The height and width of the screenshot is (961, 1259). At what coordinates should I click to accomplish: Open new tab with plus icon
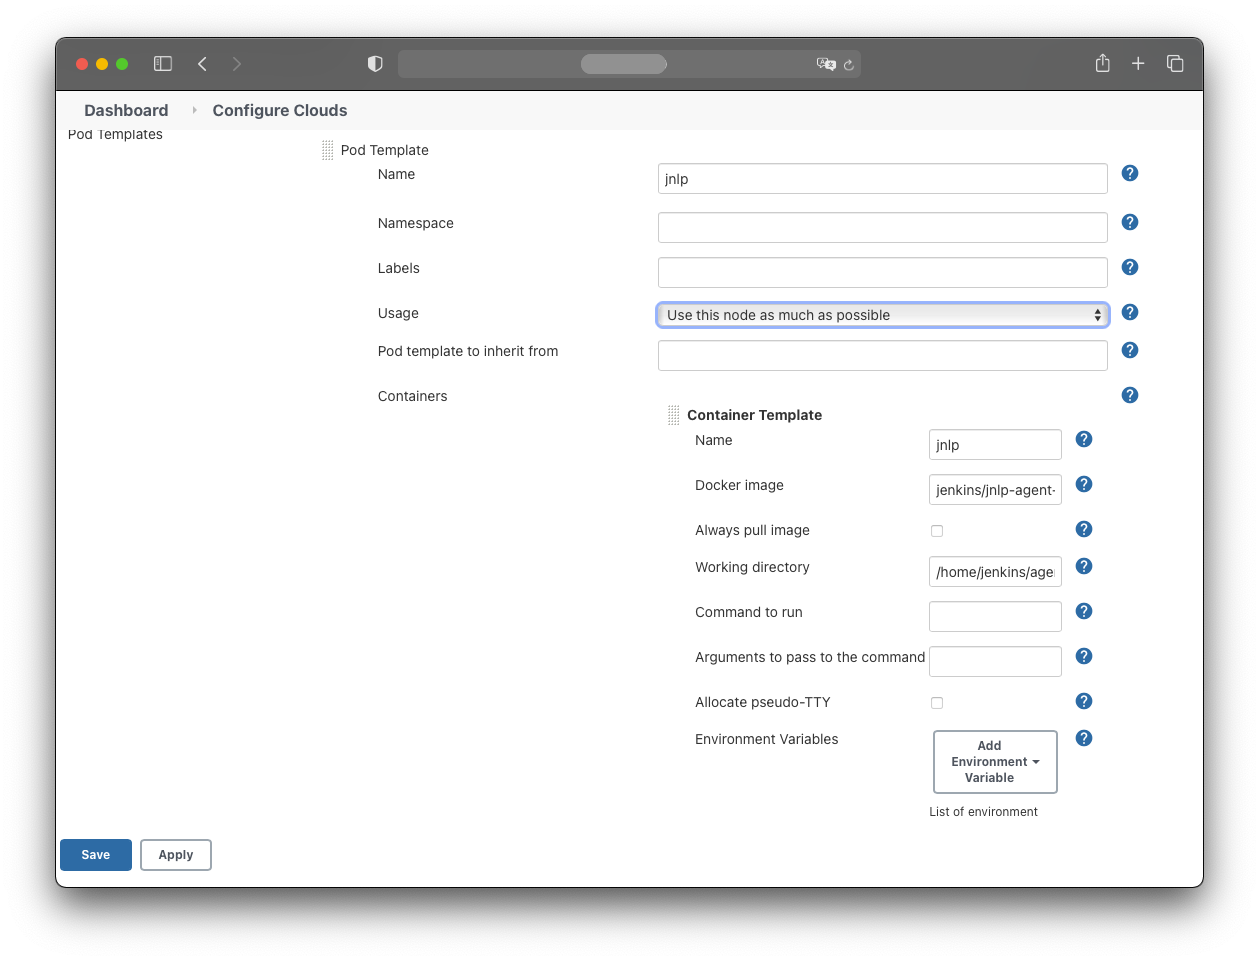[1138, 64]
